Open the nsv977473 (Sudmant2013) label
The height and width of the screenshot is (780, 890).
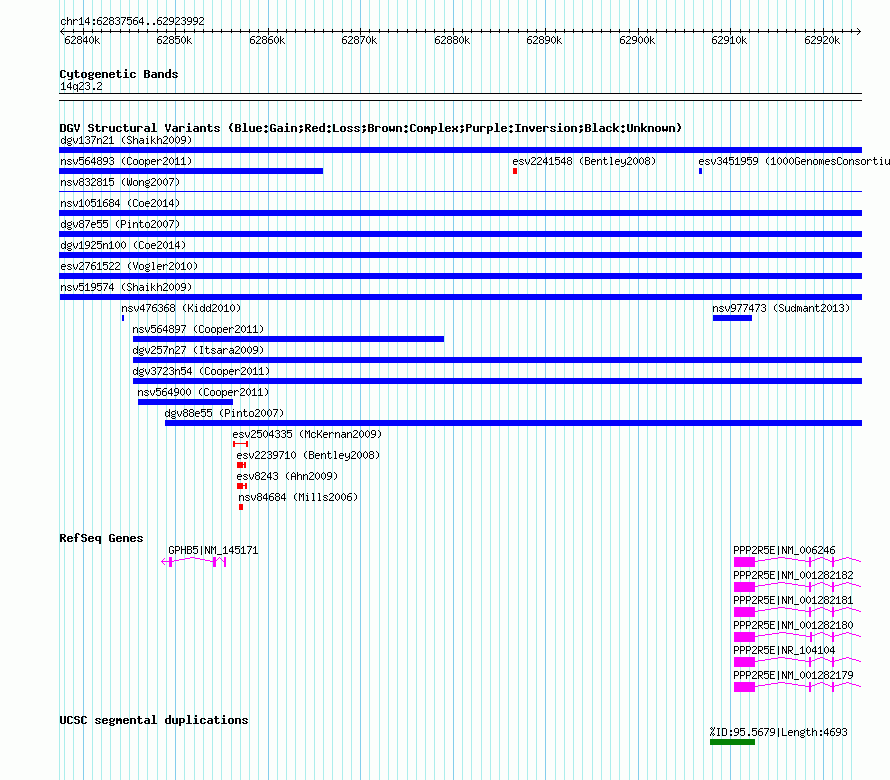coord(781,308)
